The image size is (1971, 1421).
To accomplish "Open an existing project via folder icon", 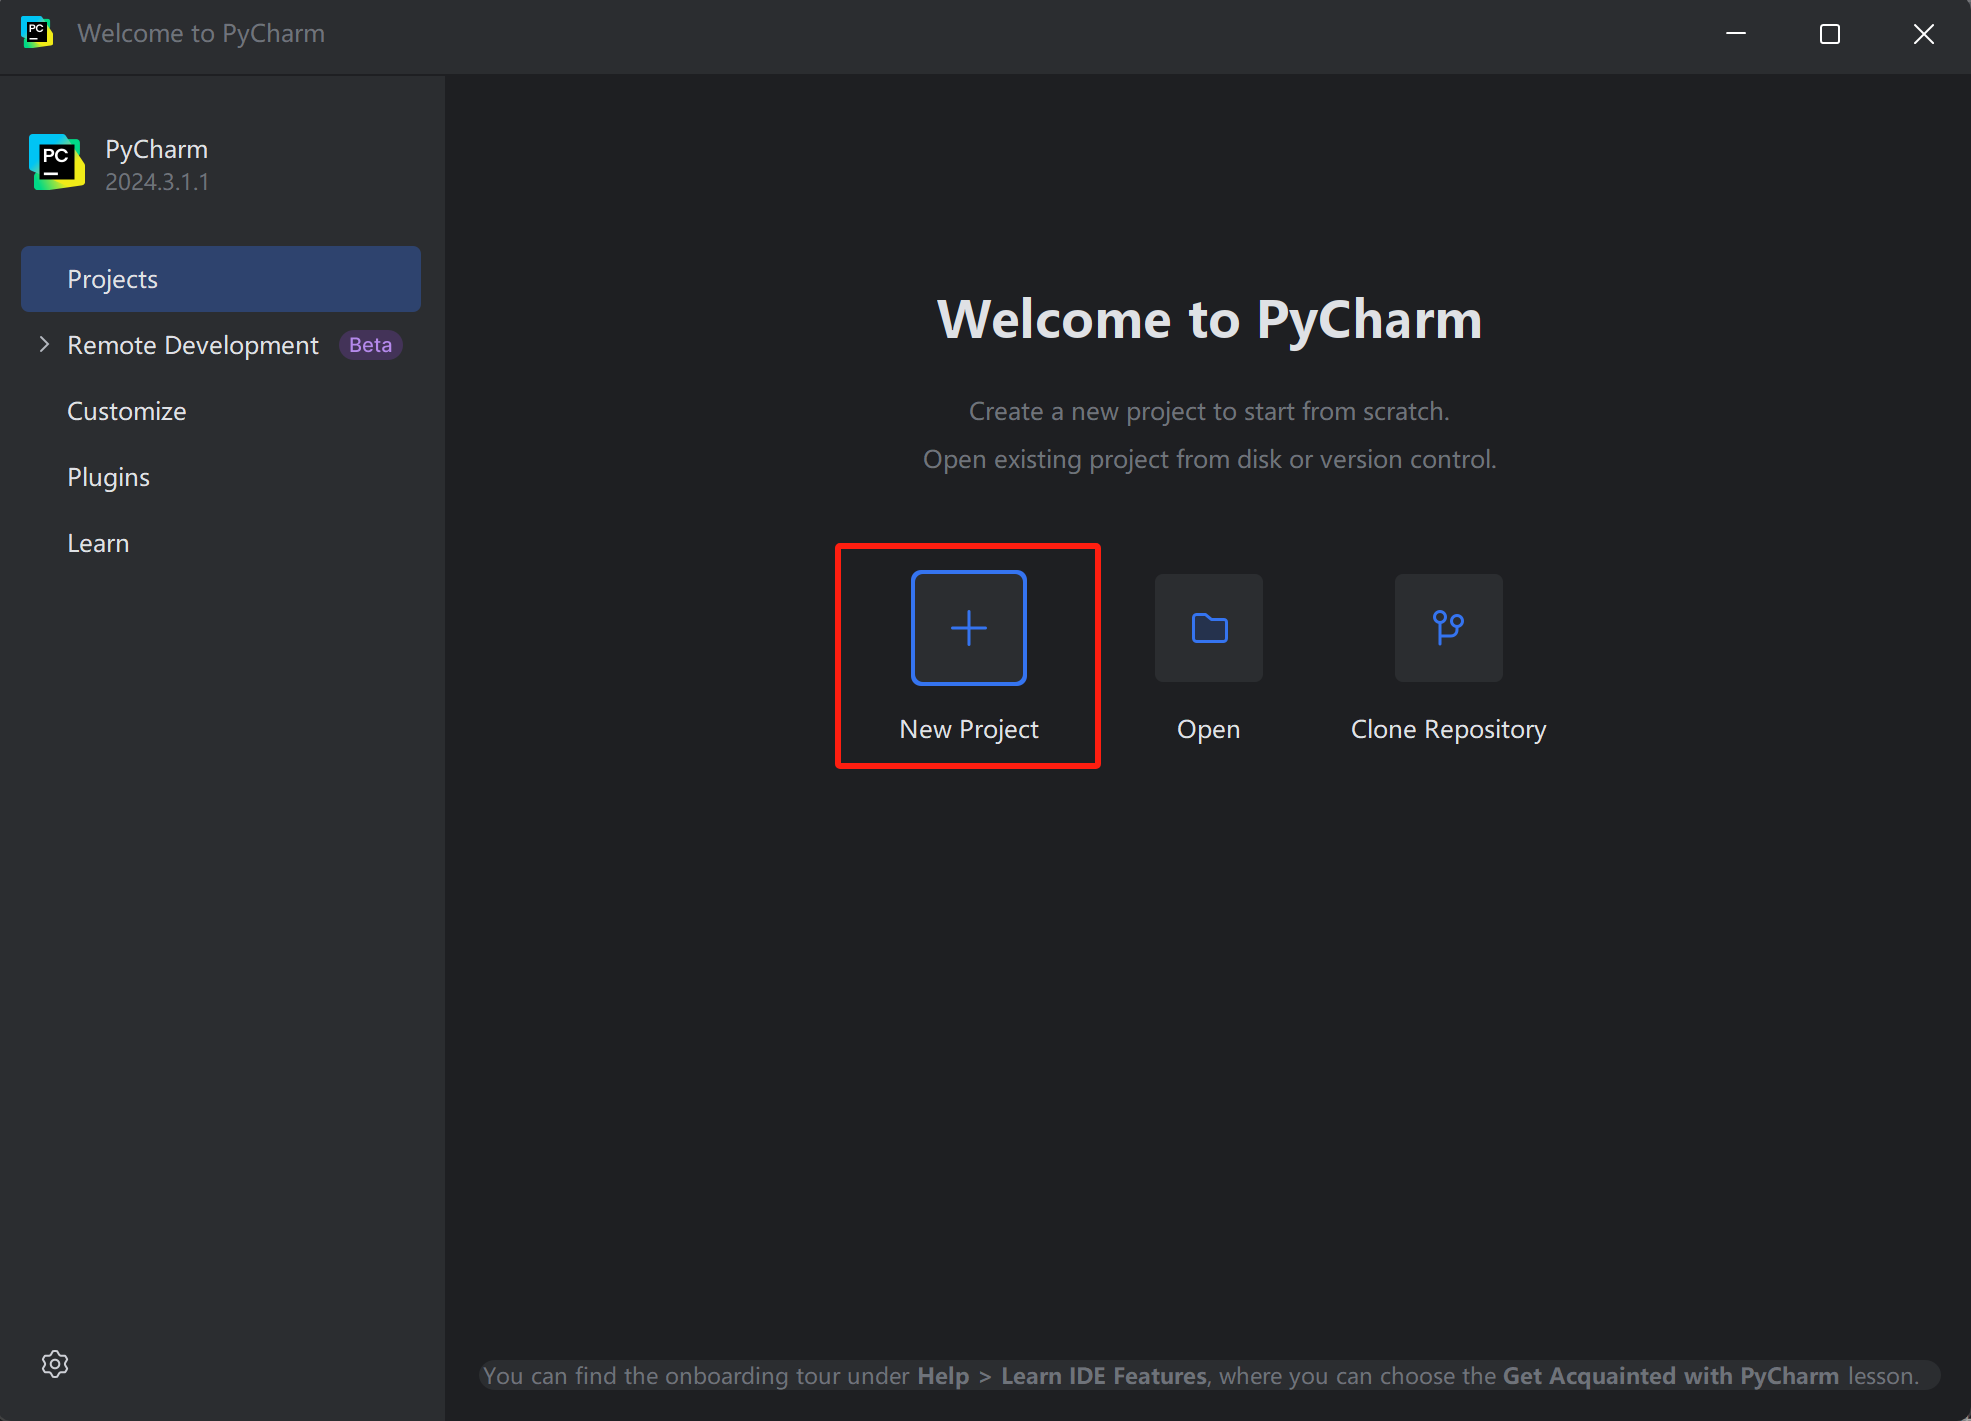I will click(x=1209, y=628).
